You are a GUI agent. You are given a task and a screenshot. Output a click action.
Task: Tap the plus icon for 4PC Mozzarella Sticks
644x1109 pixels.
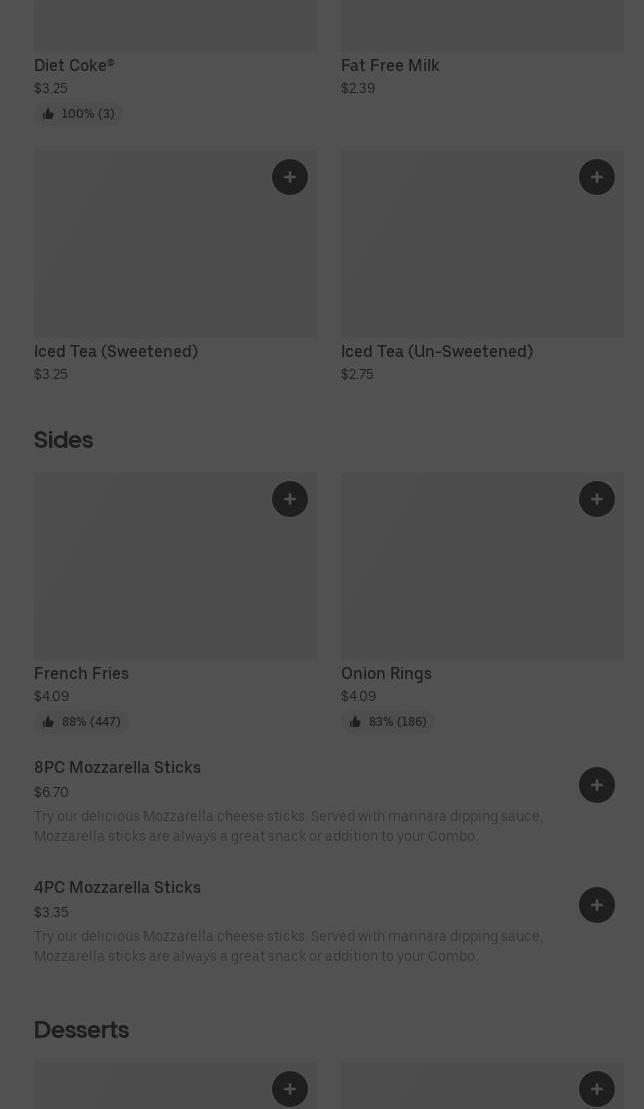click(x=597, y=905)
